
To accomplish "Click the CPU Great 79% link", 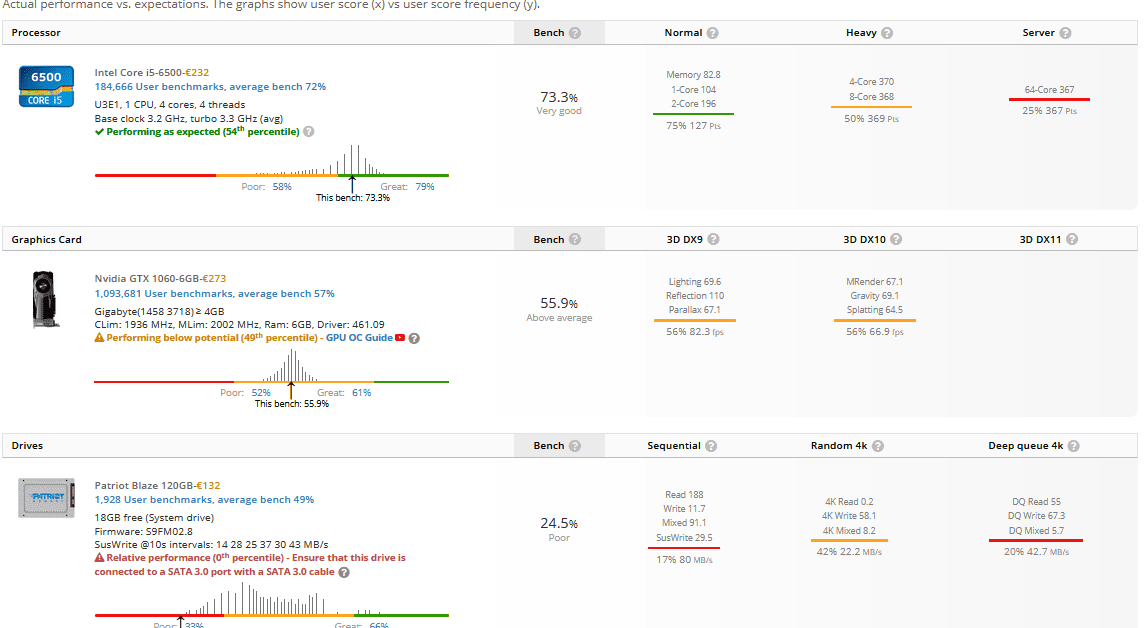I will (x=425, y=187).
